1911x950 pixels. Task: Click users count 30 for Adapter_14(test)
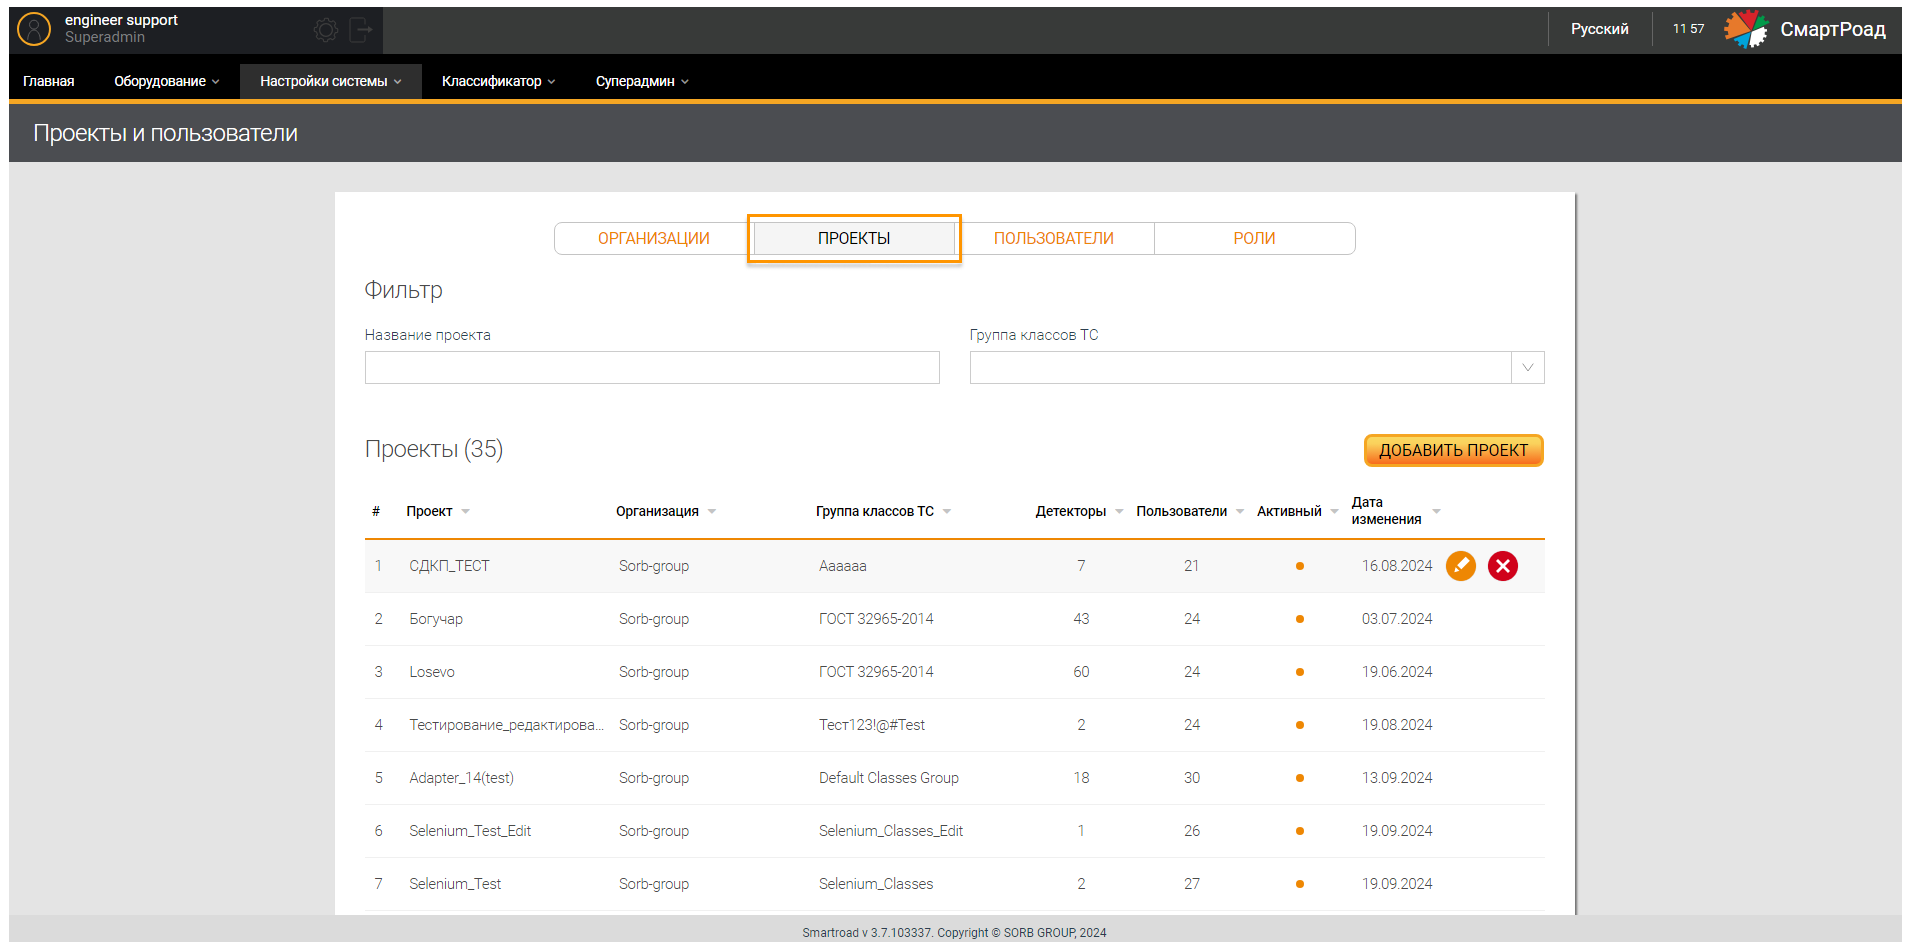coord(1192,778)
